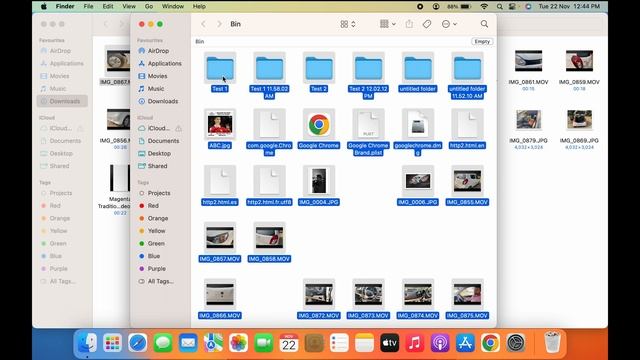Select the ABC.jpg thumbnail
The height and width of the screenshot is (360, 640).
tap(220, 124)
